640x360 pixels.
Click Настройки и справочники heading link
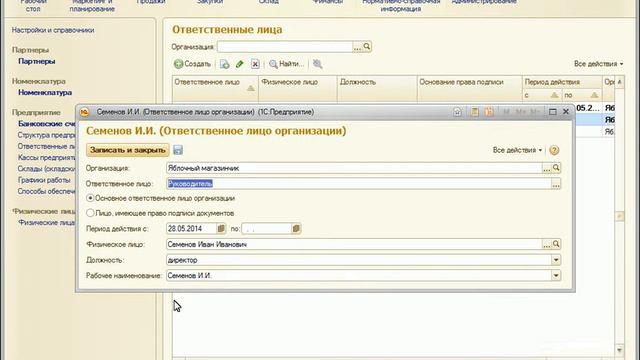tap(53, 30)
